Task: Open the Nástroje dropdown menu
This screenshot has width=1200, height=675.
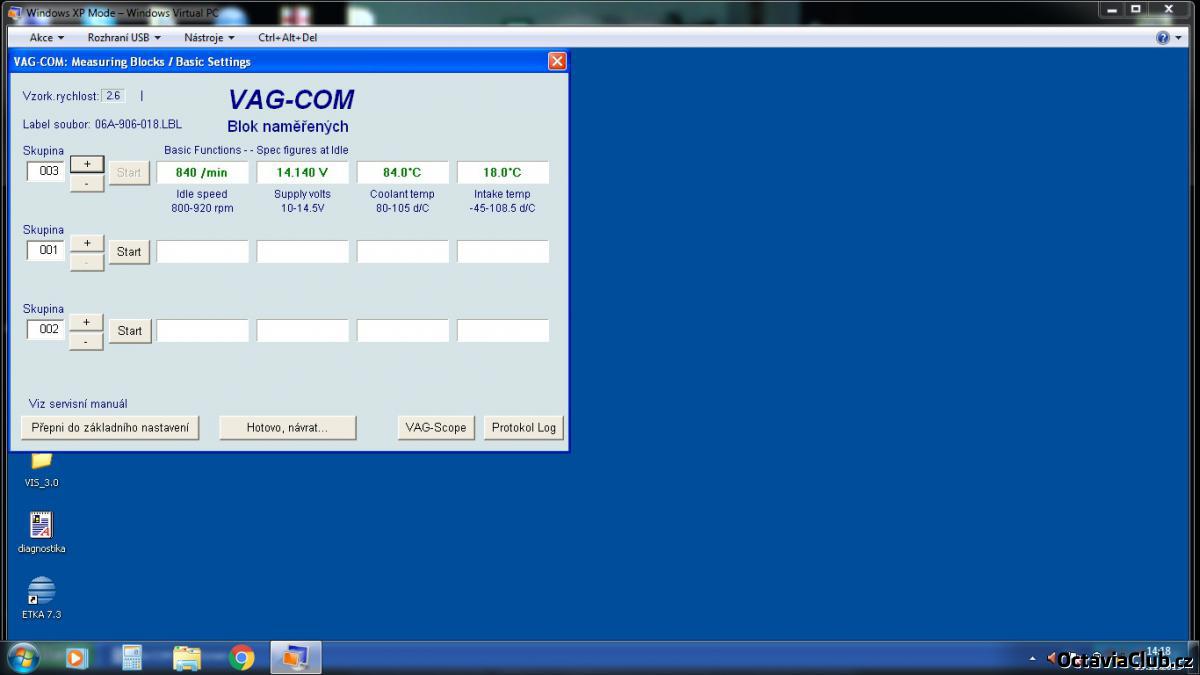Action: pos(209,37)
